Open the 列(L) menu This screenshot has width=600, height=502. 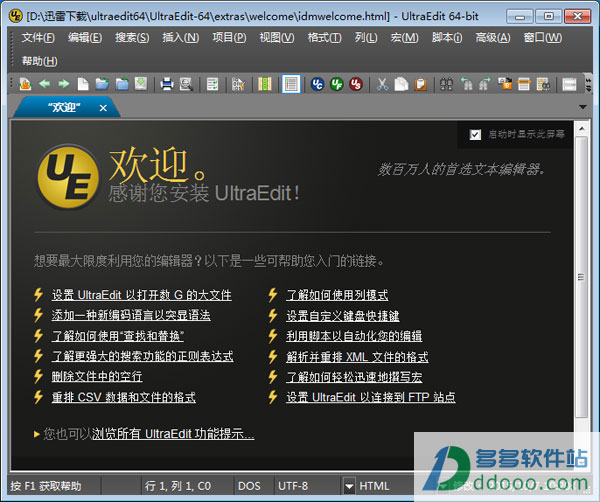pyautogui.click(x=366, y=37)
